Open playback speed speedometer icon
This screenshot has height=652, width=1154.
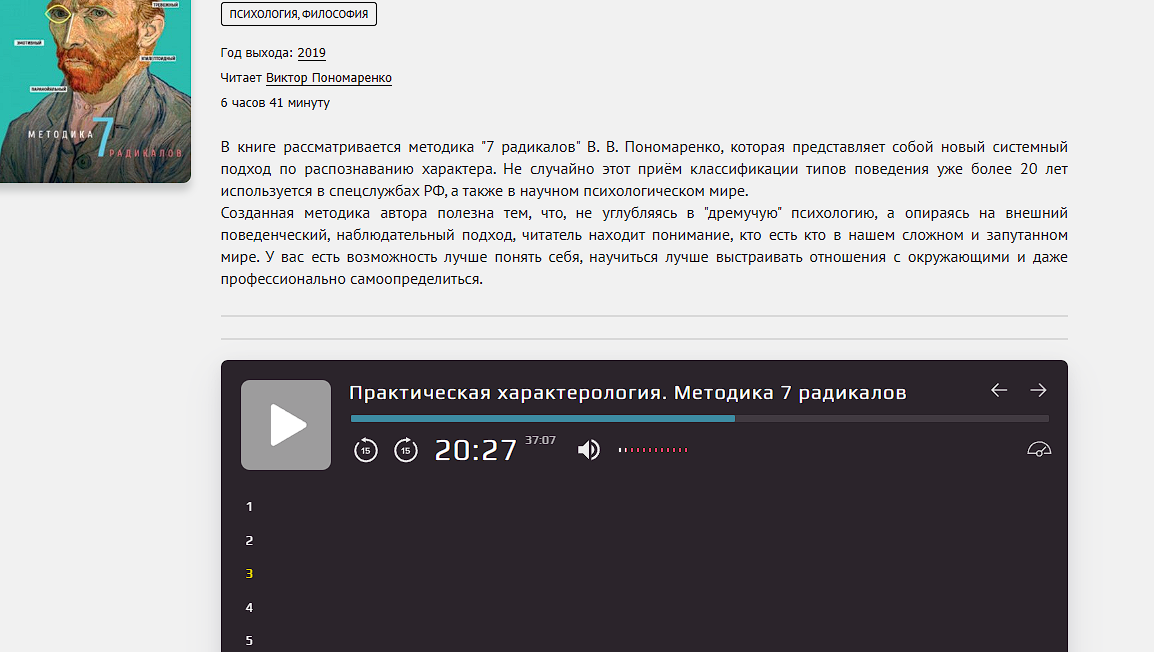[x=1039, y=450]
